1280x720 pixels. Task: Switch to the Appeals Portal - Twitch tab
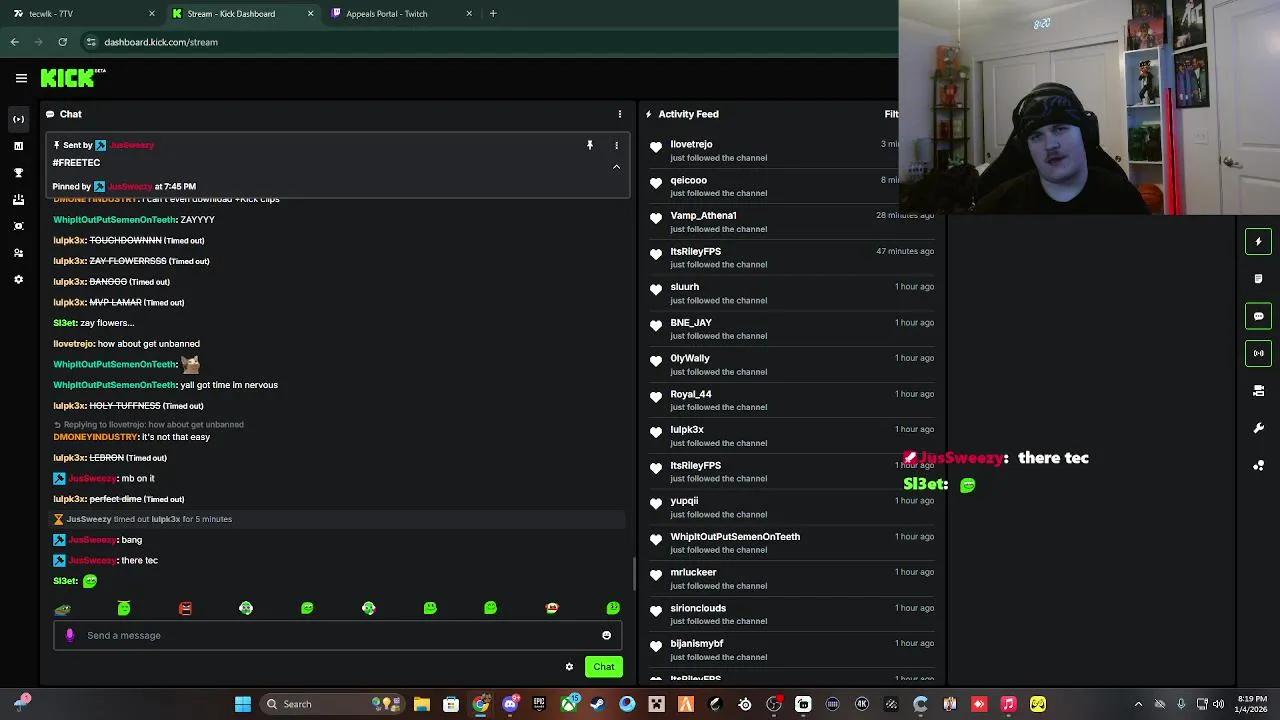coord(402,14)
